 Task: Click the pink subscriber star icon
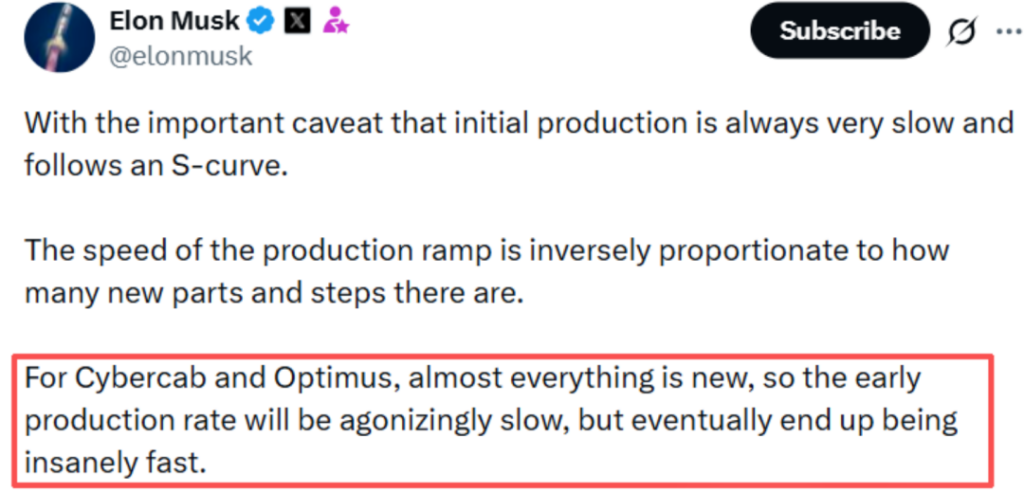click(x=334, y=21)
